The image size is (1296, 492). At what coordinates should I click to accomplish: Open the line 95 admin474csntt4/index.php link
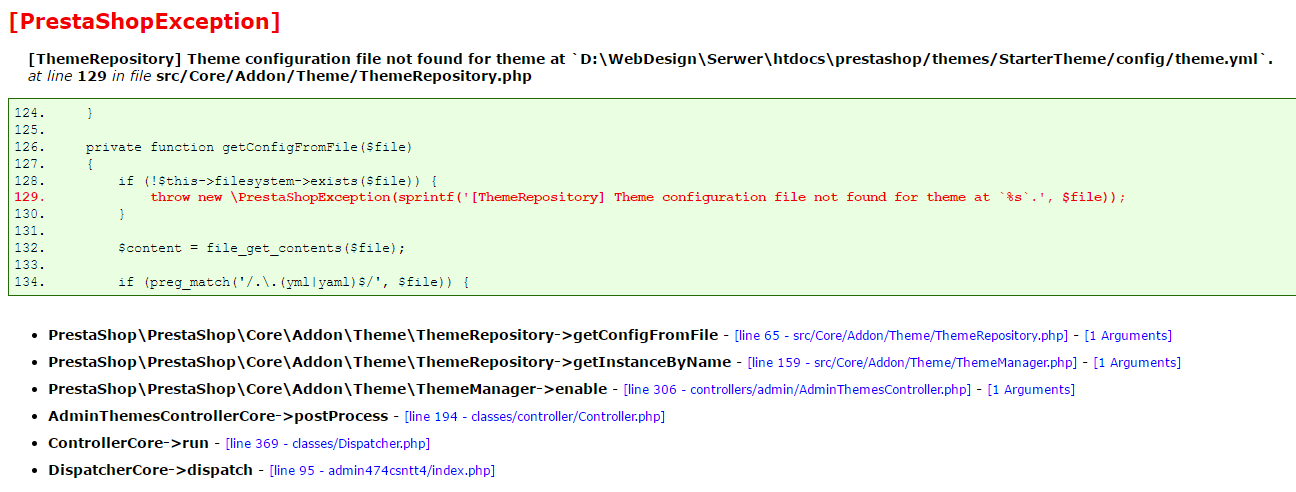[383, 471]
